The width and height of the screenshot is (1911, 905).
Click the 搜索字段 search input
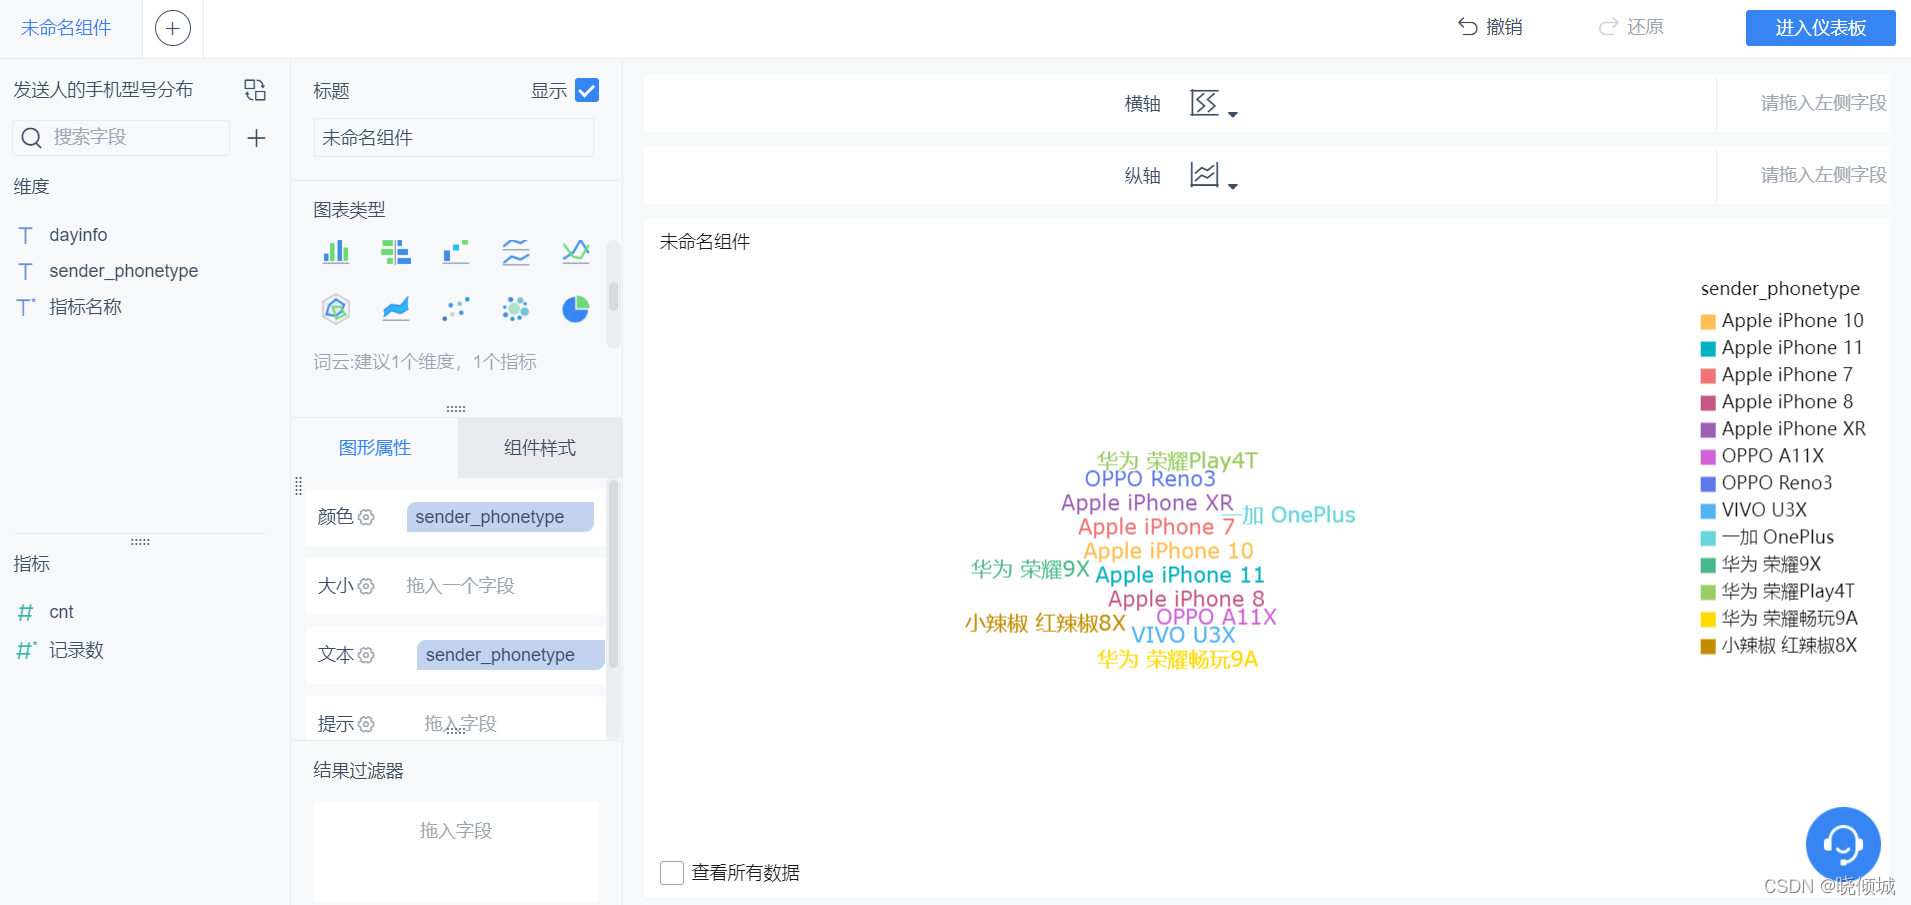tap(121, 138)
